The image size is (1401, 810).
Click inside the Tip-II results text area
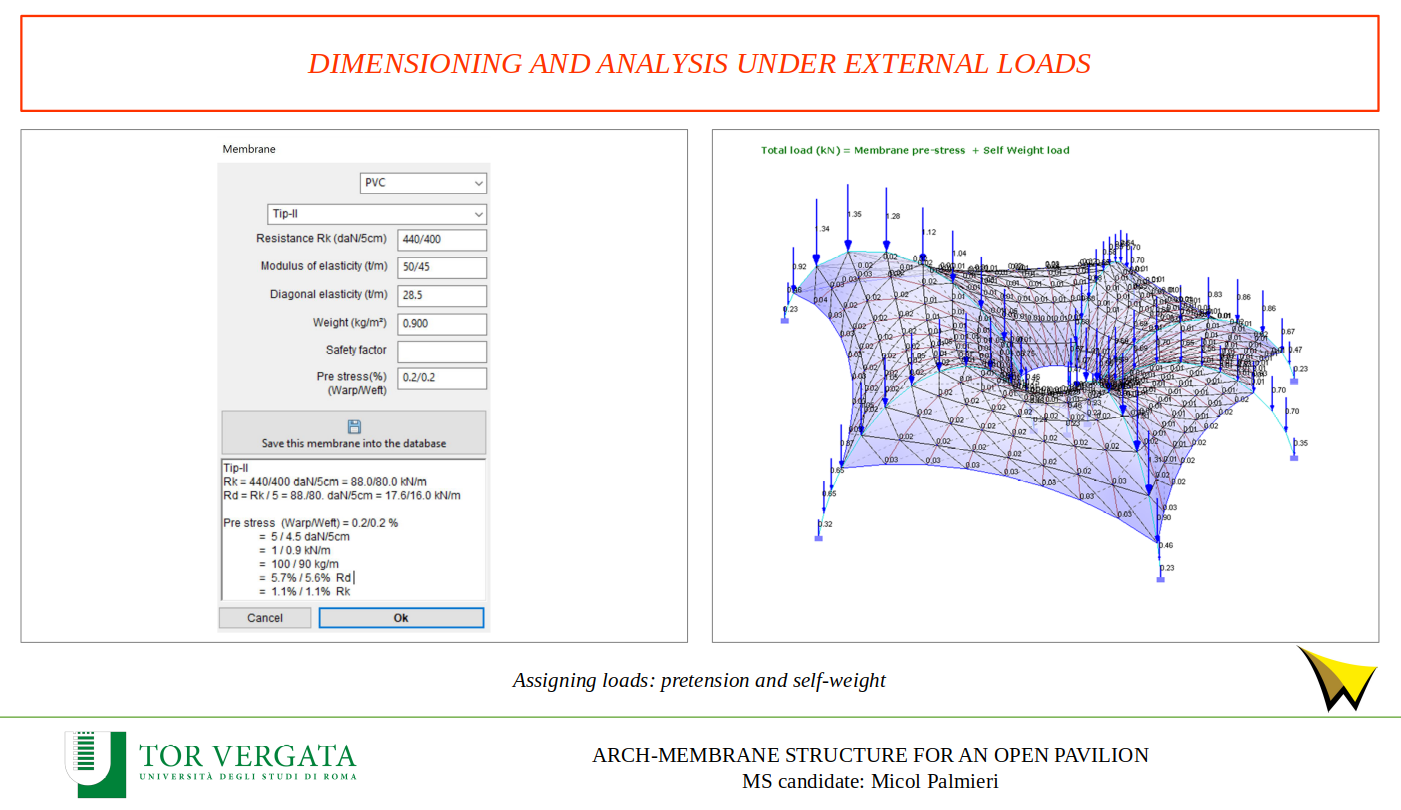[353, 529]
